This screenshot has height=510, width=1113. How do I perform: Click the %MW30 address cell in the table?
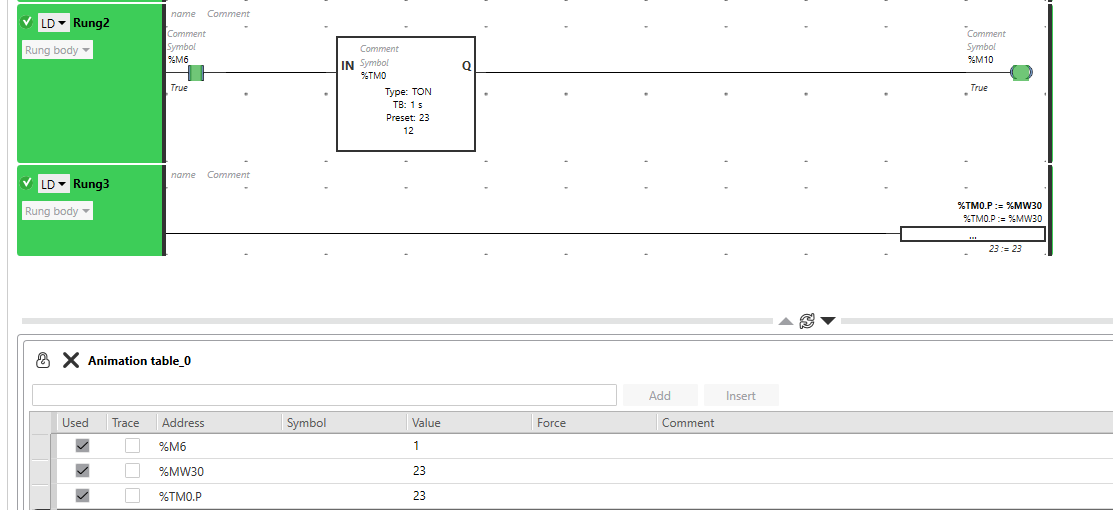(219, 470)
